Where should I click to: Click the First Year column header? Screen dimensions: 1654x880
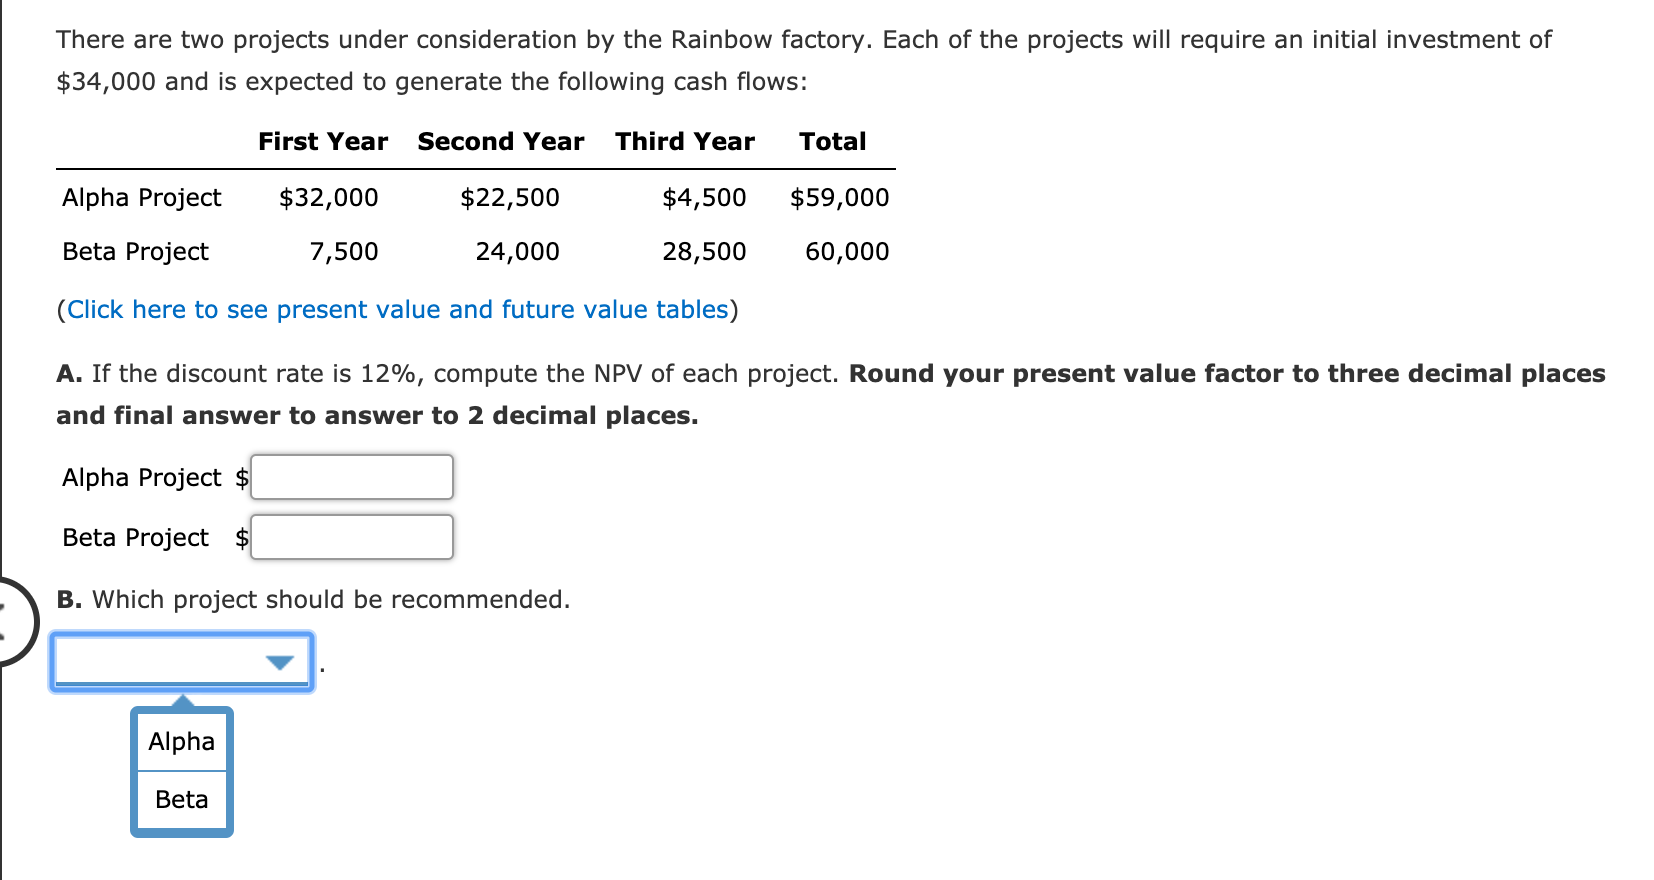pyautogui.click(x=322, y=141)
